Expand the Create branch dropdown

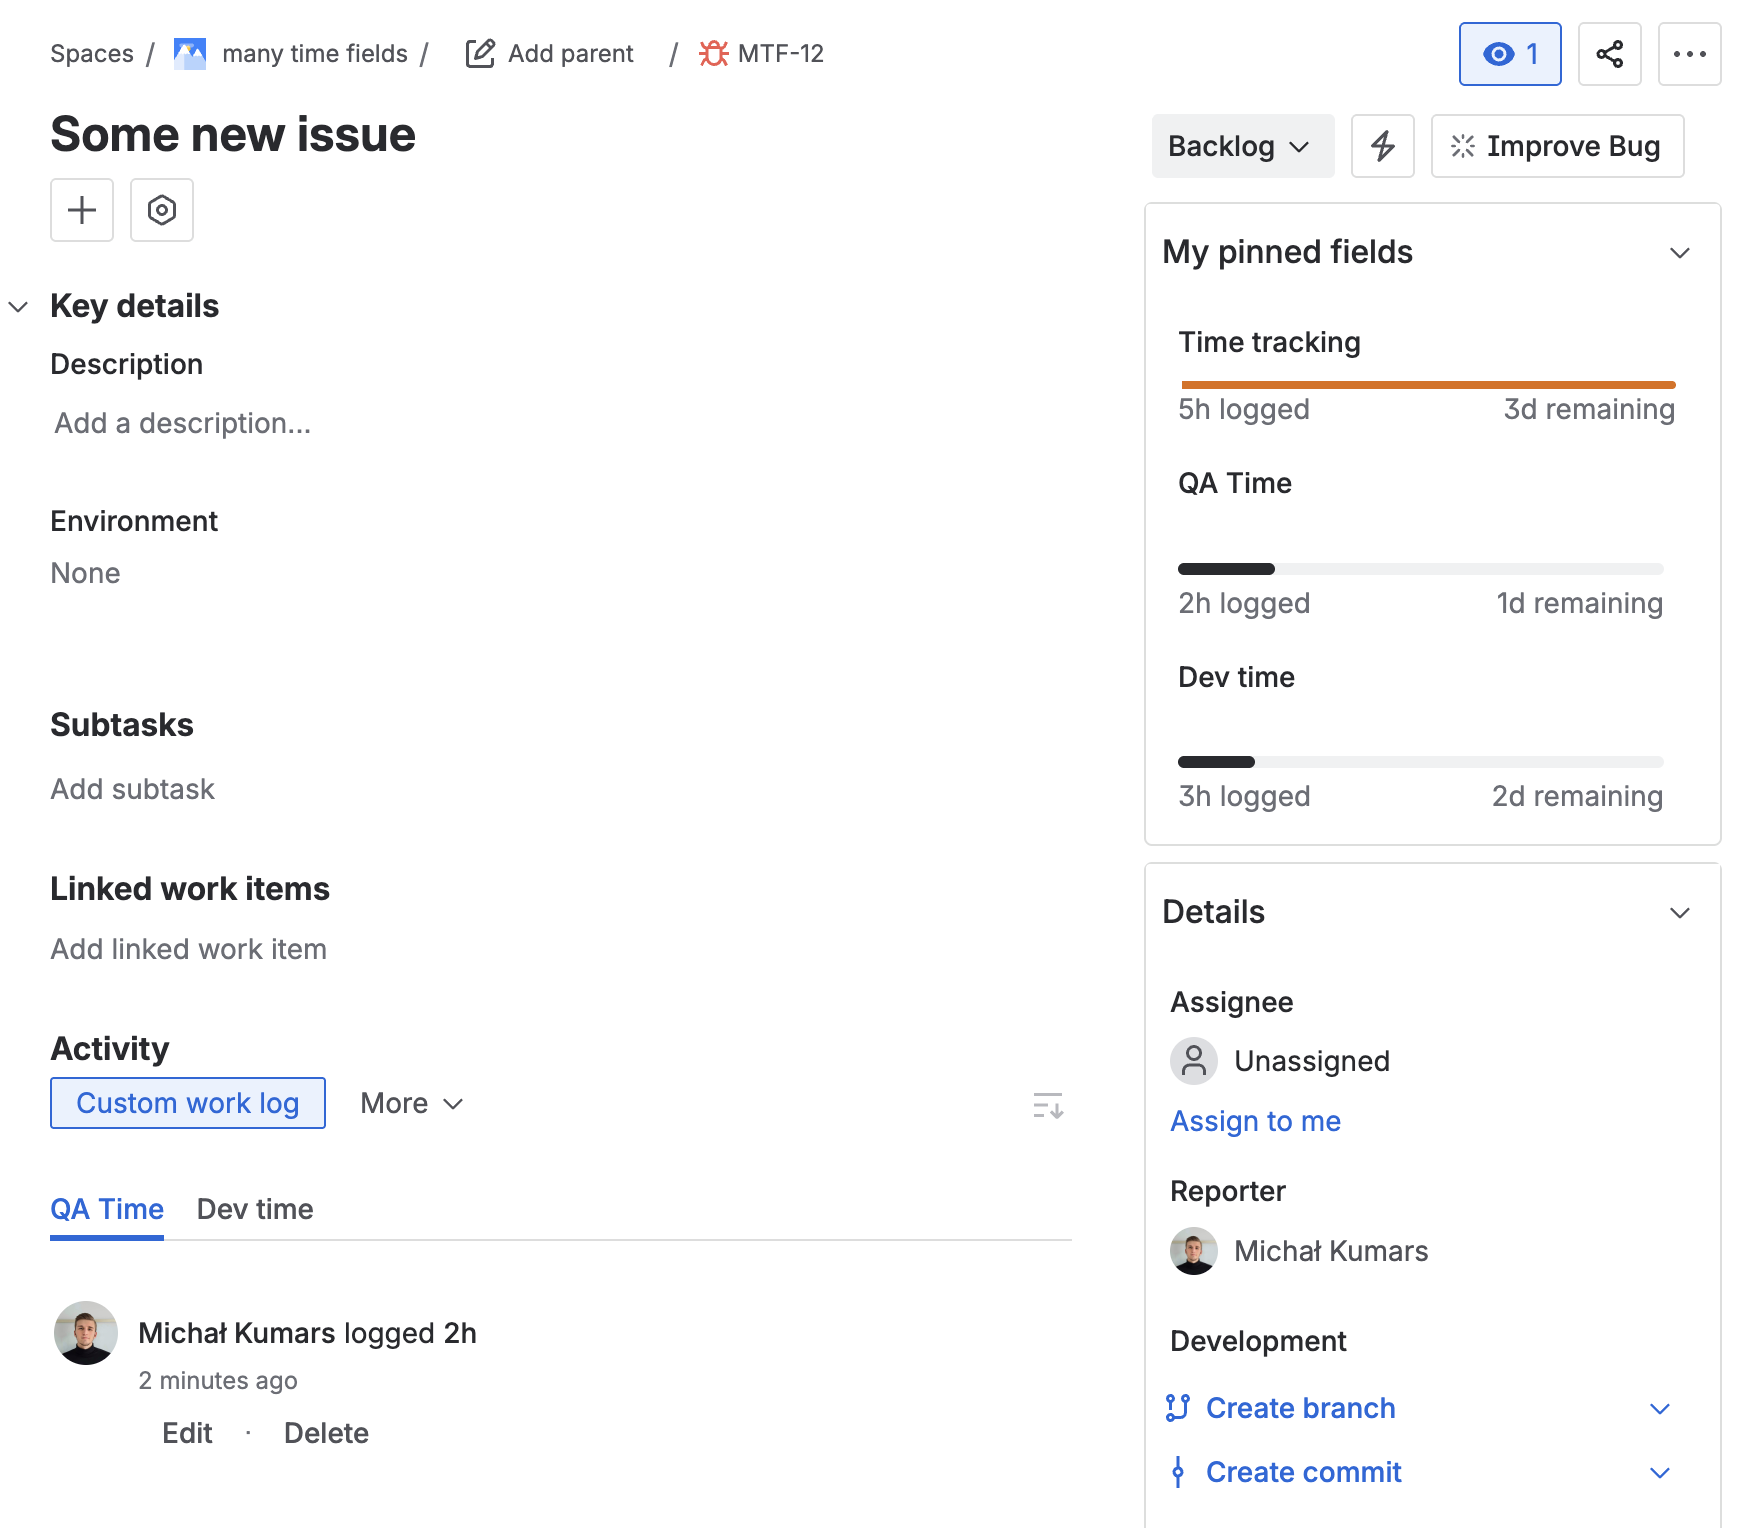tap(1659, 1408)
